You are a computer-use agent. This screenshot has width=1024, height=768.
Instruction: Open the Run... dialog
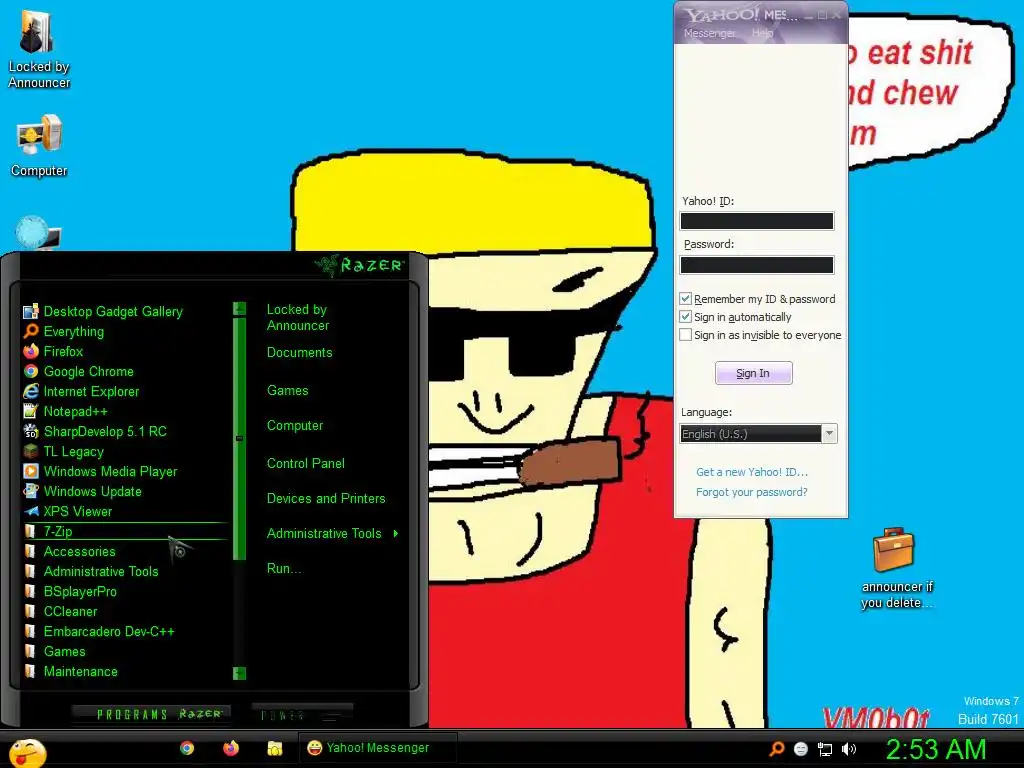click(283, 569)
